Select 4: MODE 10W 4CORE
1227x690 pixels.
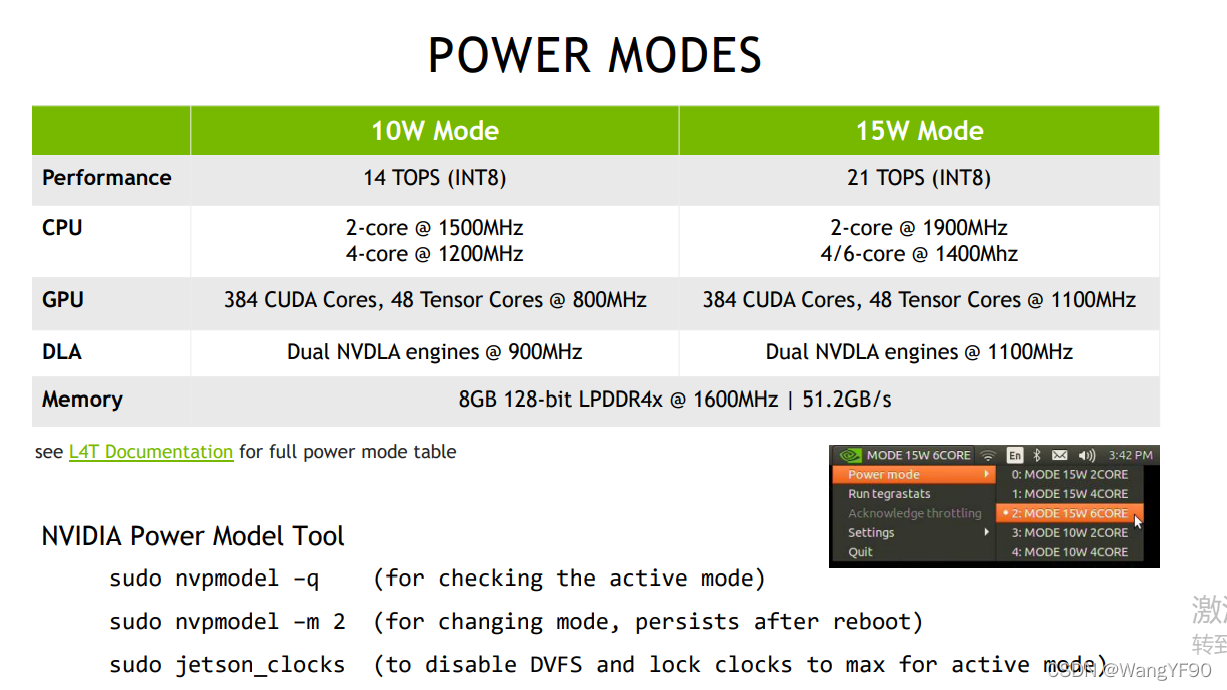(x=1070, y=552)
